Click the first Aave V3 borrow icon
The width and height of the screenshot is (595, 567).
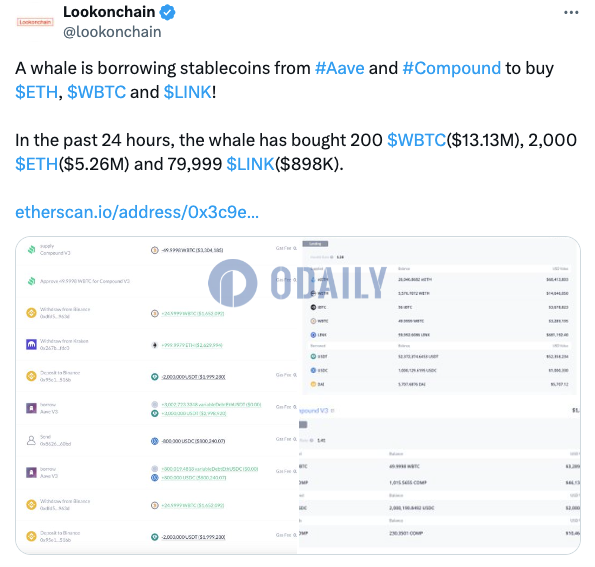coord(31,408)
